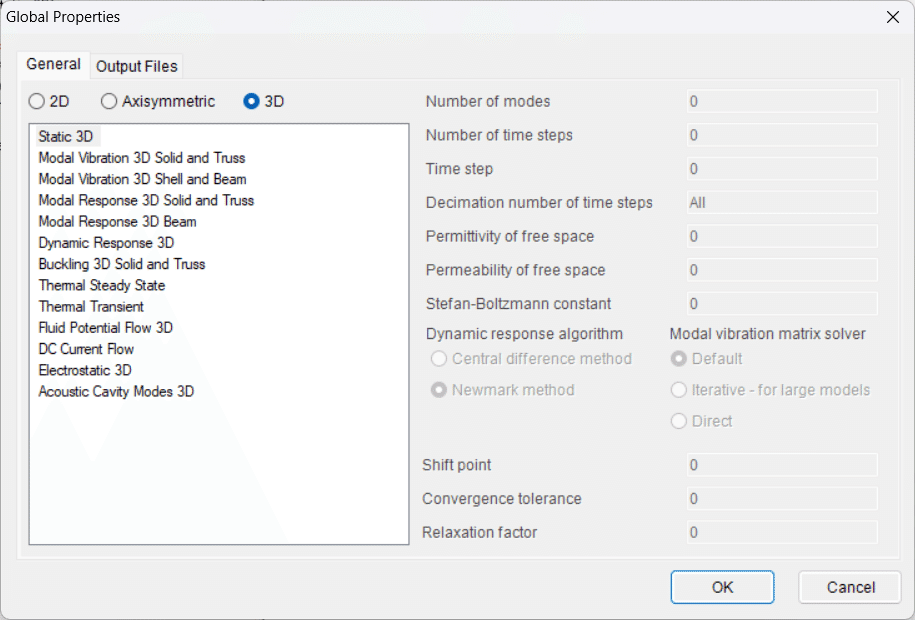Viewport: 915px width, 620px height.
Task: Click the OK button
Action: pos(722,587)
